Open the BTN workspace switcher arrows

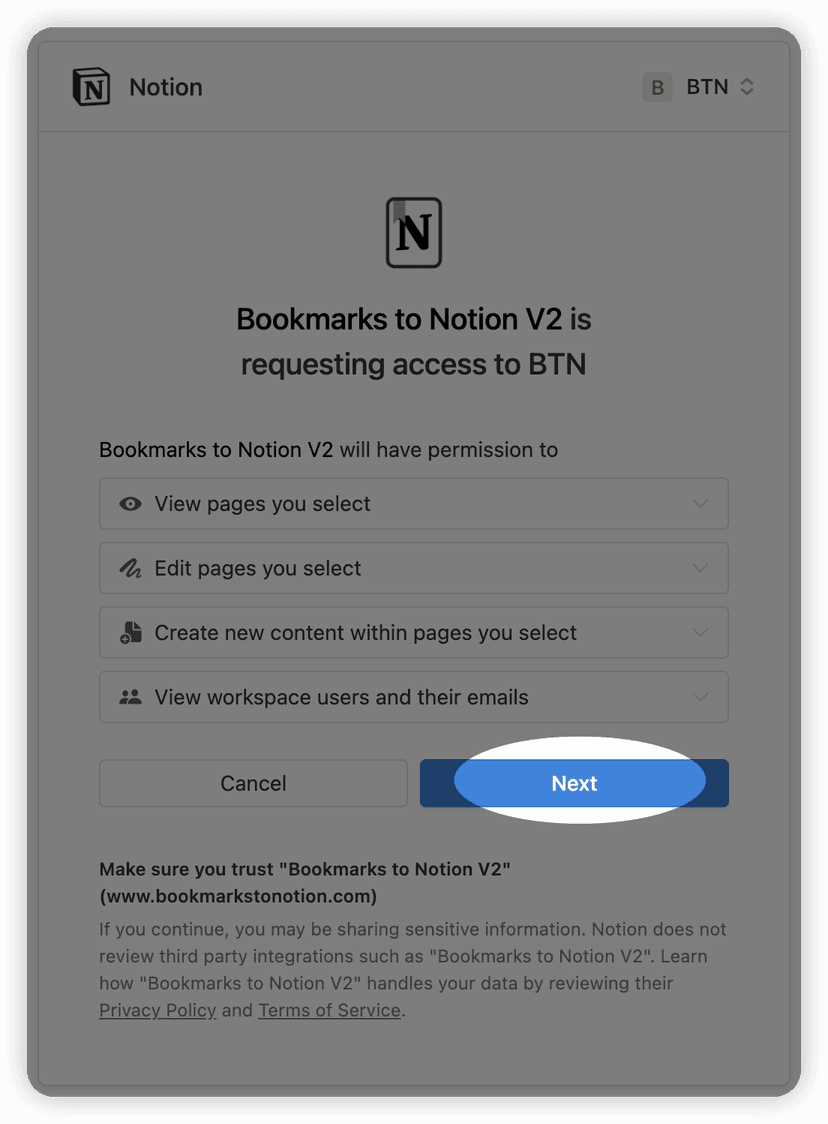click(x=746, y=87)
